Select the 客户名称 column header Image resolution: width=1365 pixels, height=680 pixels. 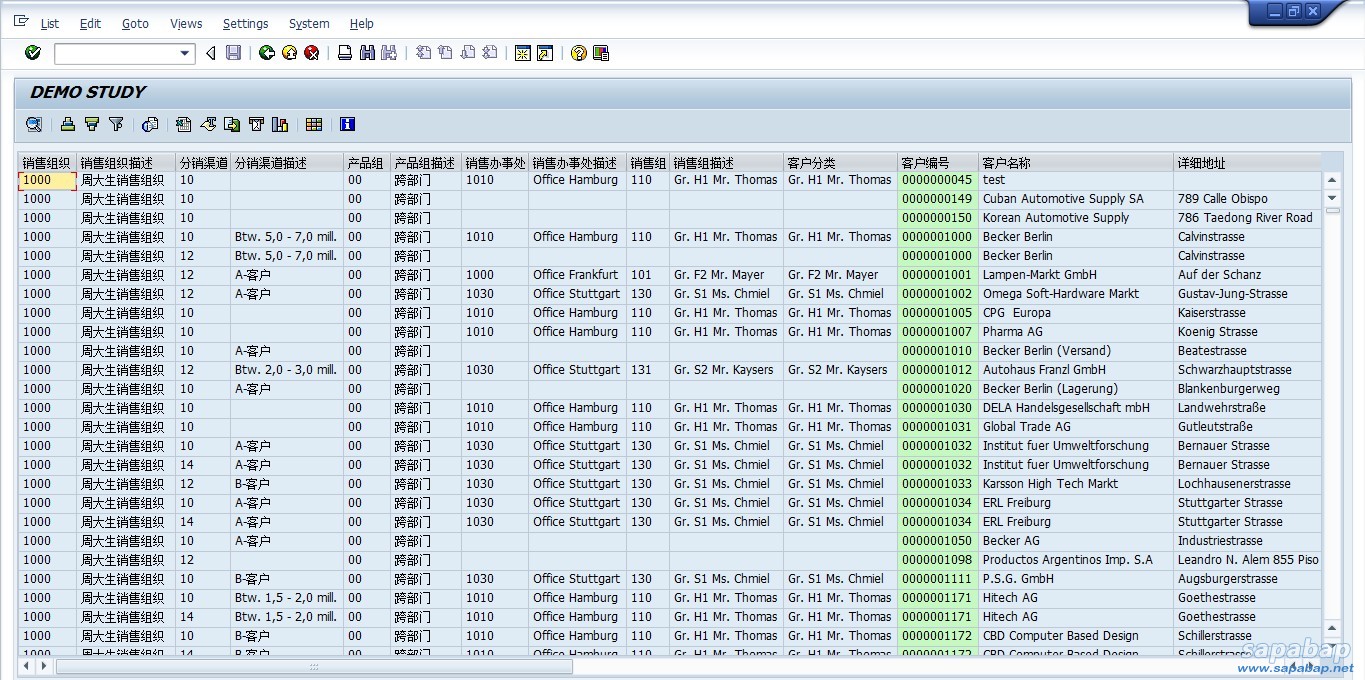pos(1075,163)
